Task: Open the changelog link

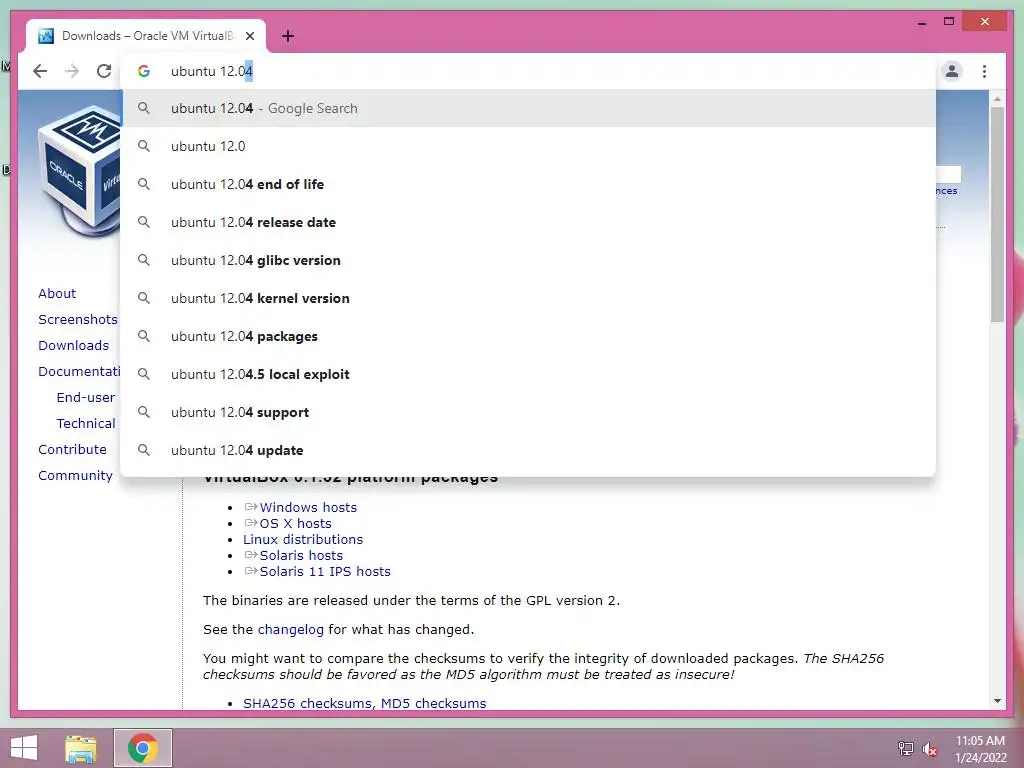Action: 291,630
